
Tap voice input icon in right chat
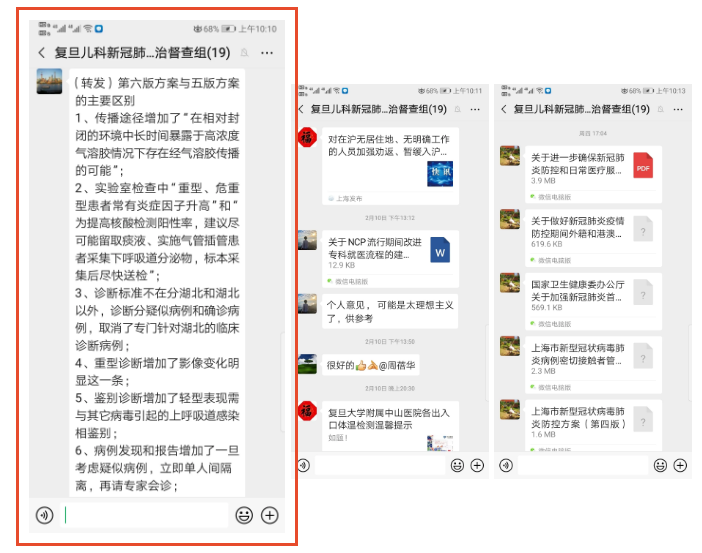click(x=506, y=466)
